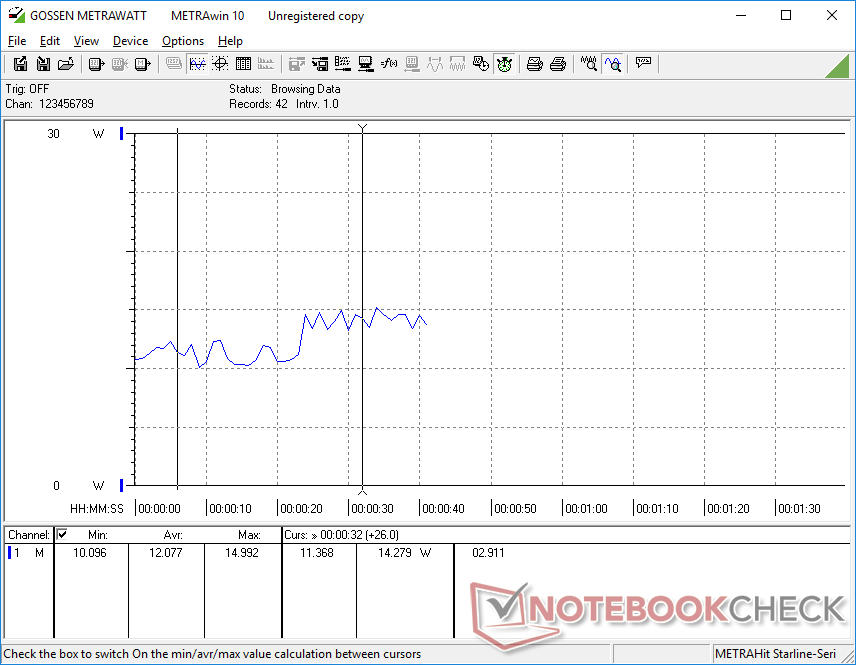
Task: Switch to the table data view icon
Action: coord(243,64)
